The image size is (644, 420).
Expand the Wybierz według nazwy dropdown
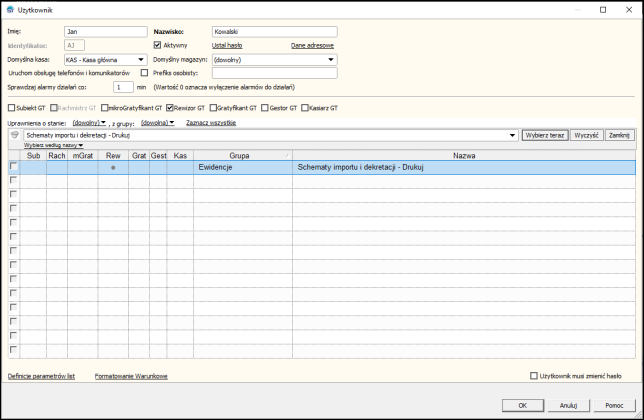53,145
